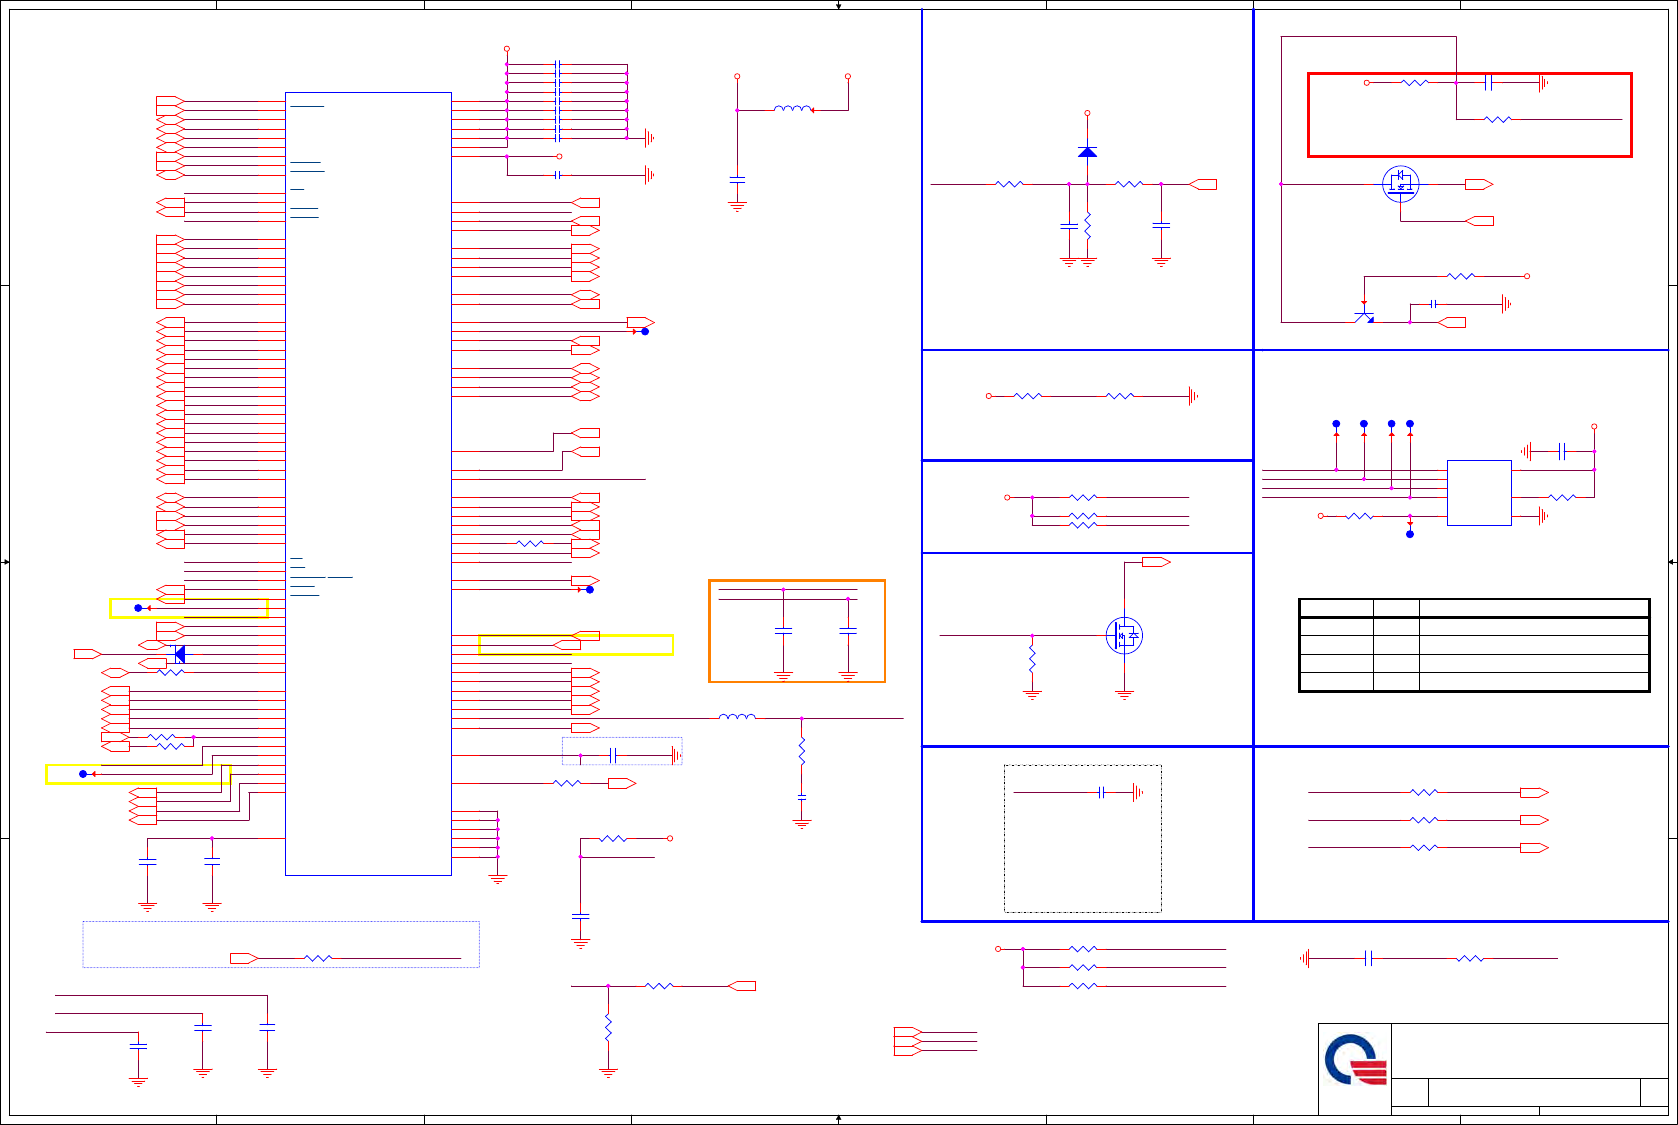Select the group of three stacked port connectors at the bottom
This screenshot has height=1125, width=1678.
coord(907,1042)
